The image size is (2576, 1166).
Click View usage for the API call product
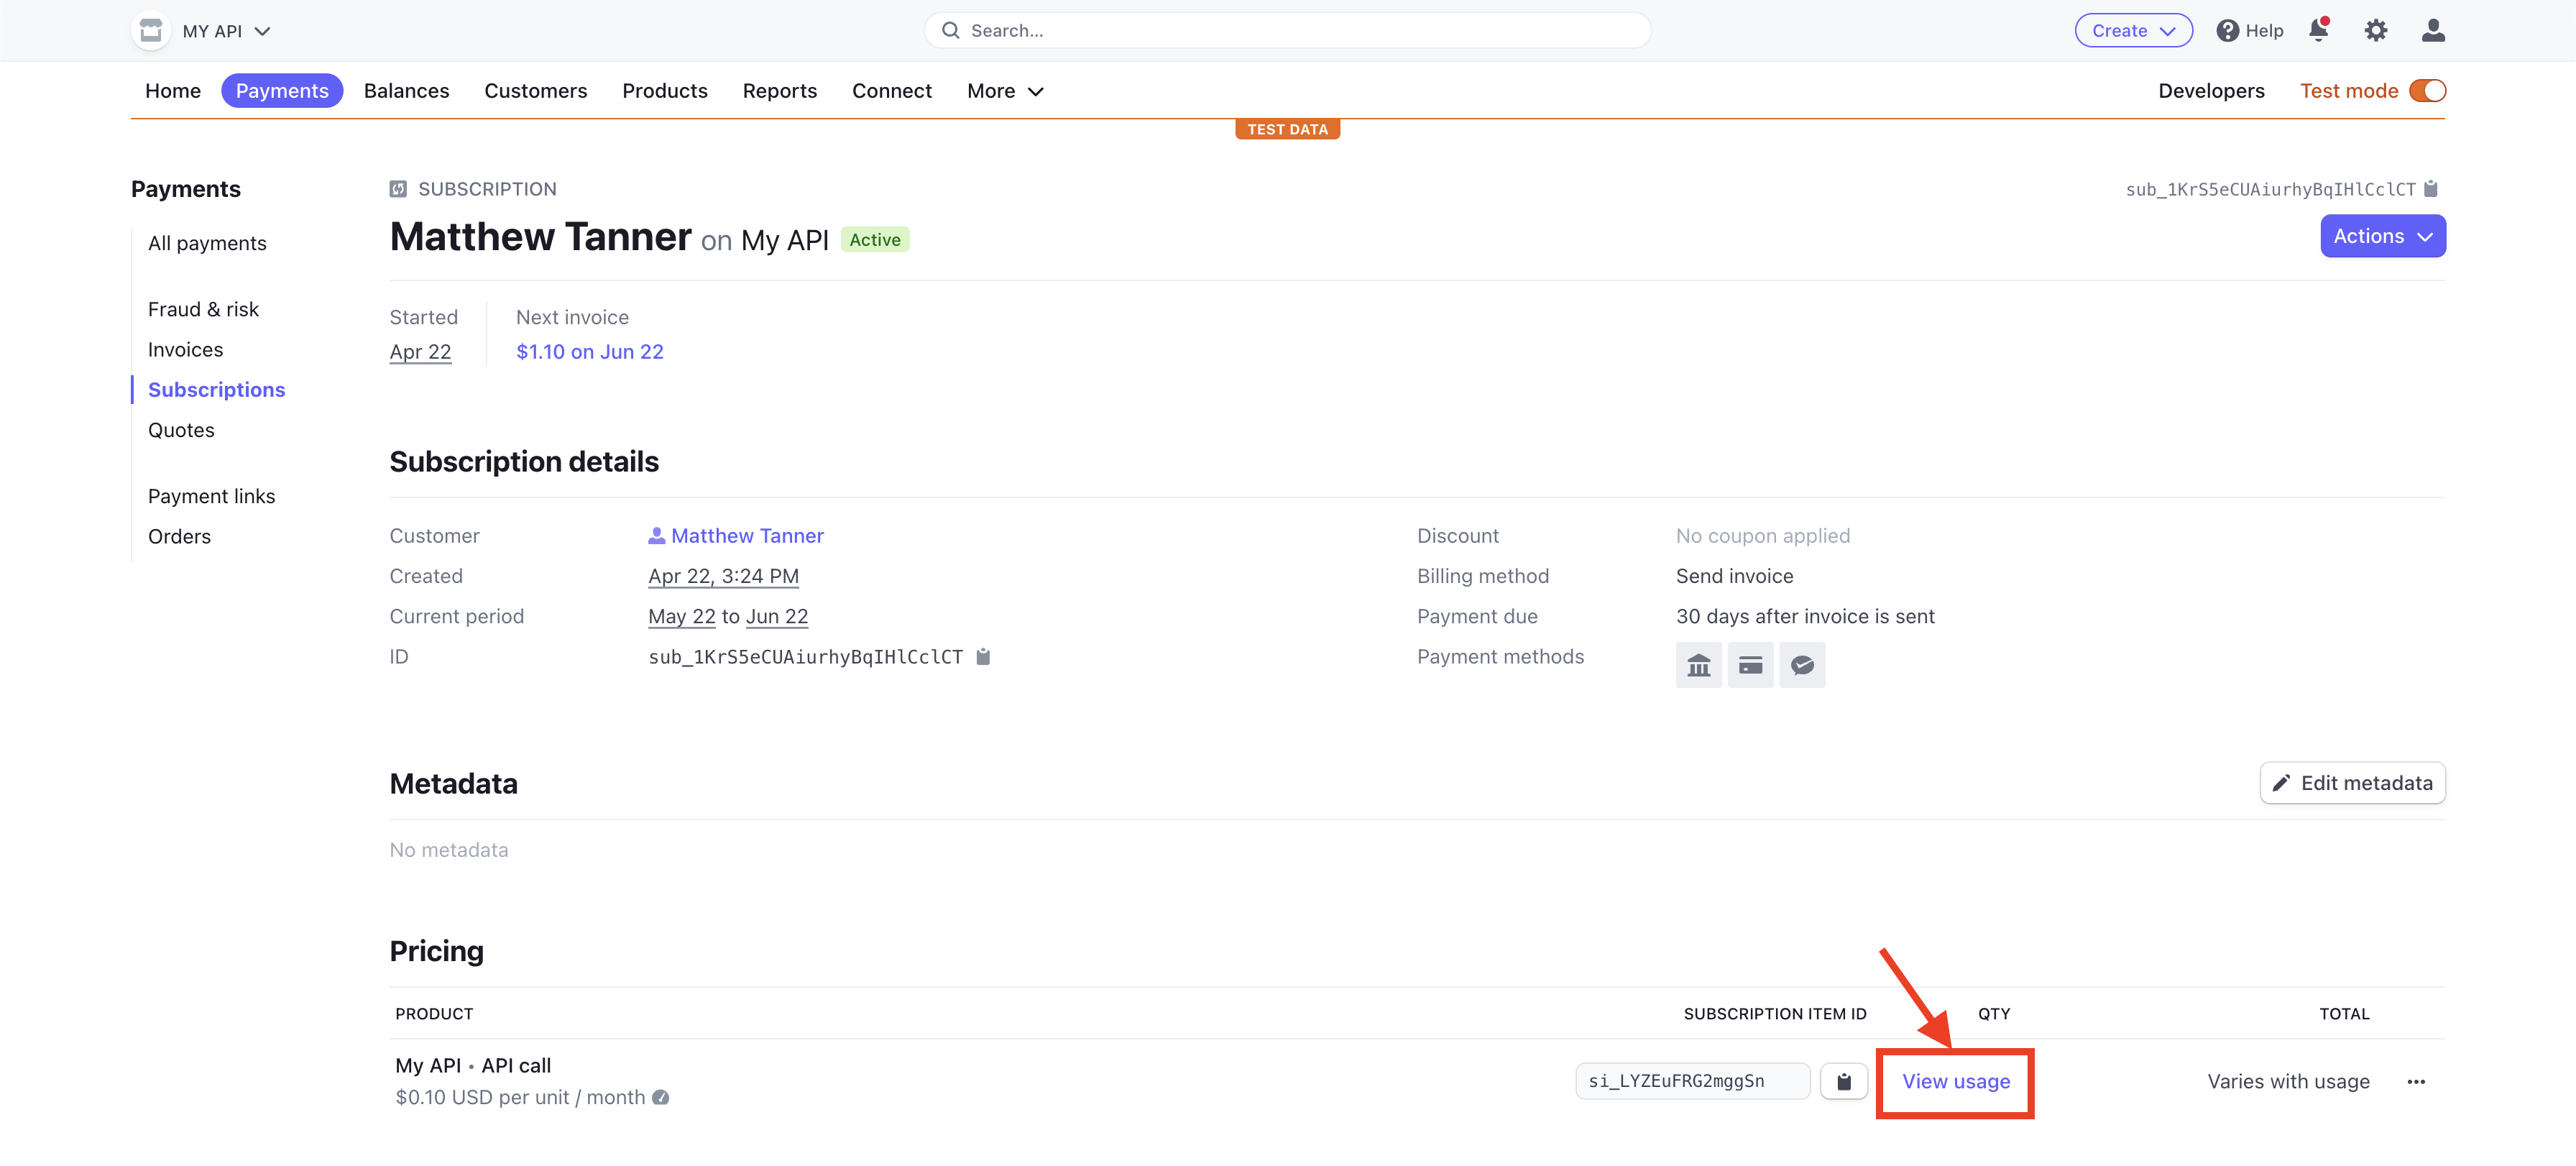click(x=1955, y=1081)
